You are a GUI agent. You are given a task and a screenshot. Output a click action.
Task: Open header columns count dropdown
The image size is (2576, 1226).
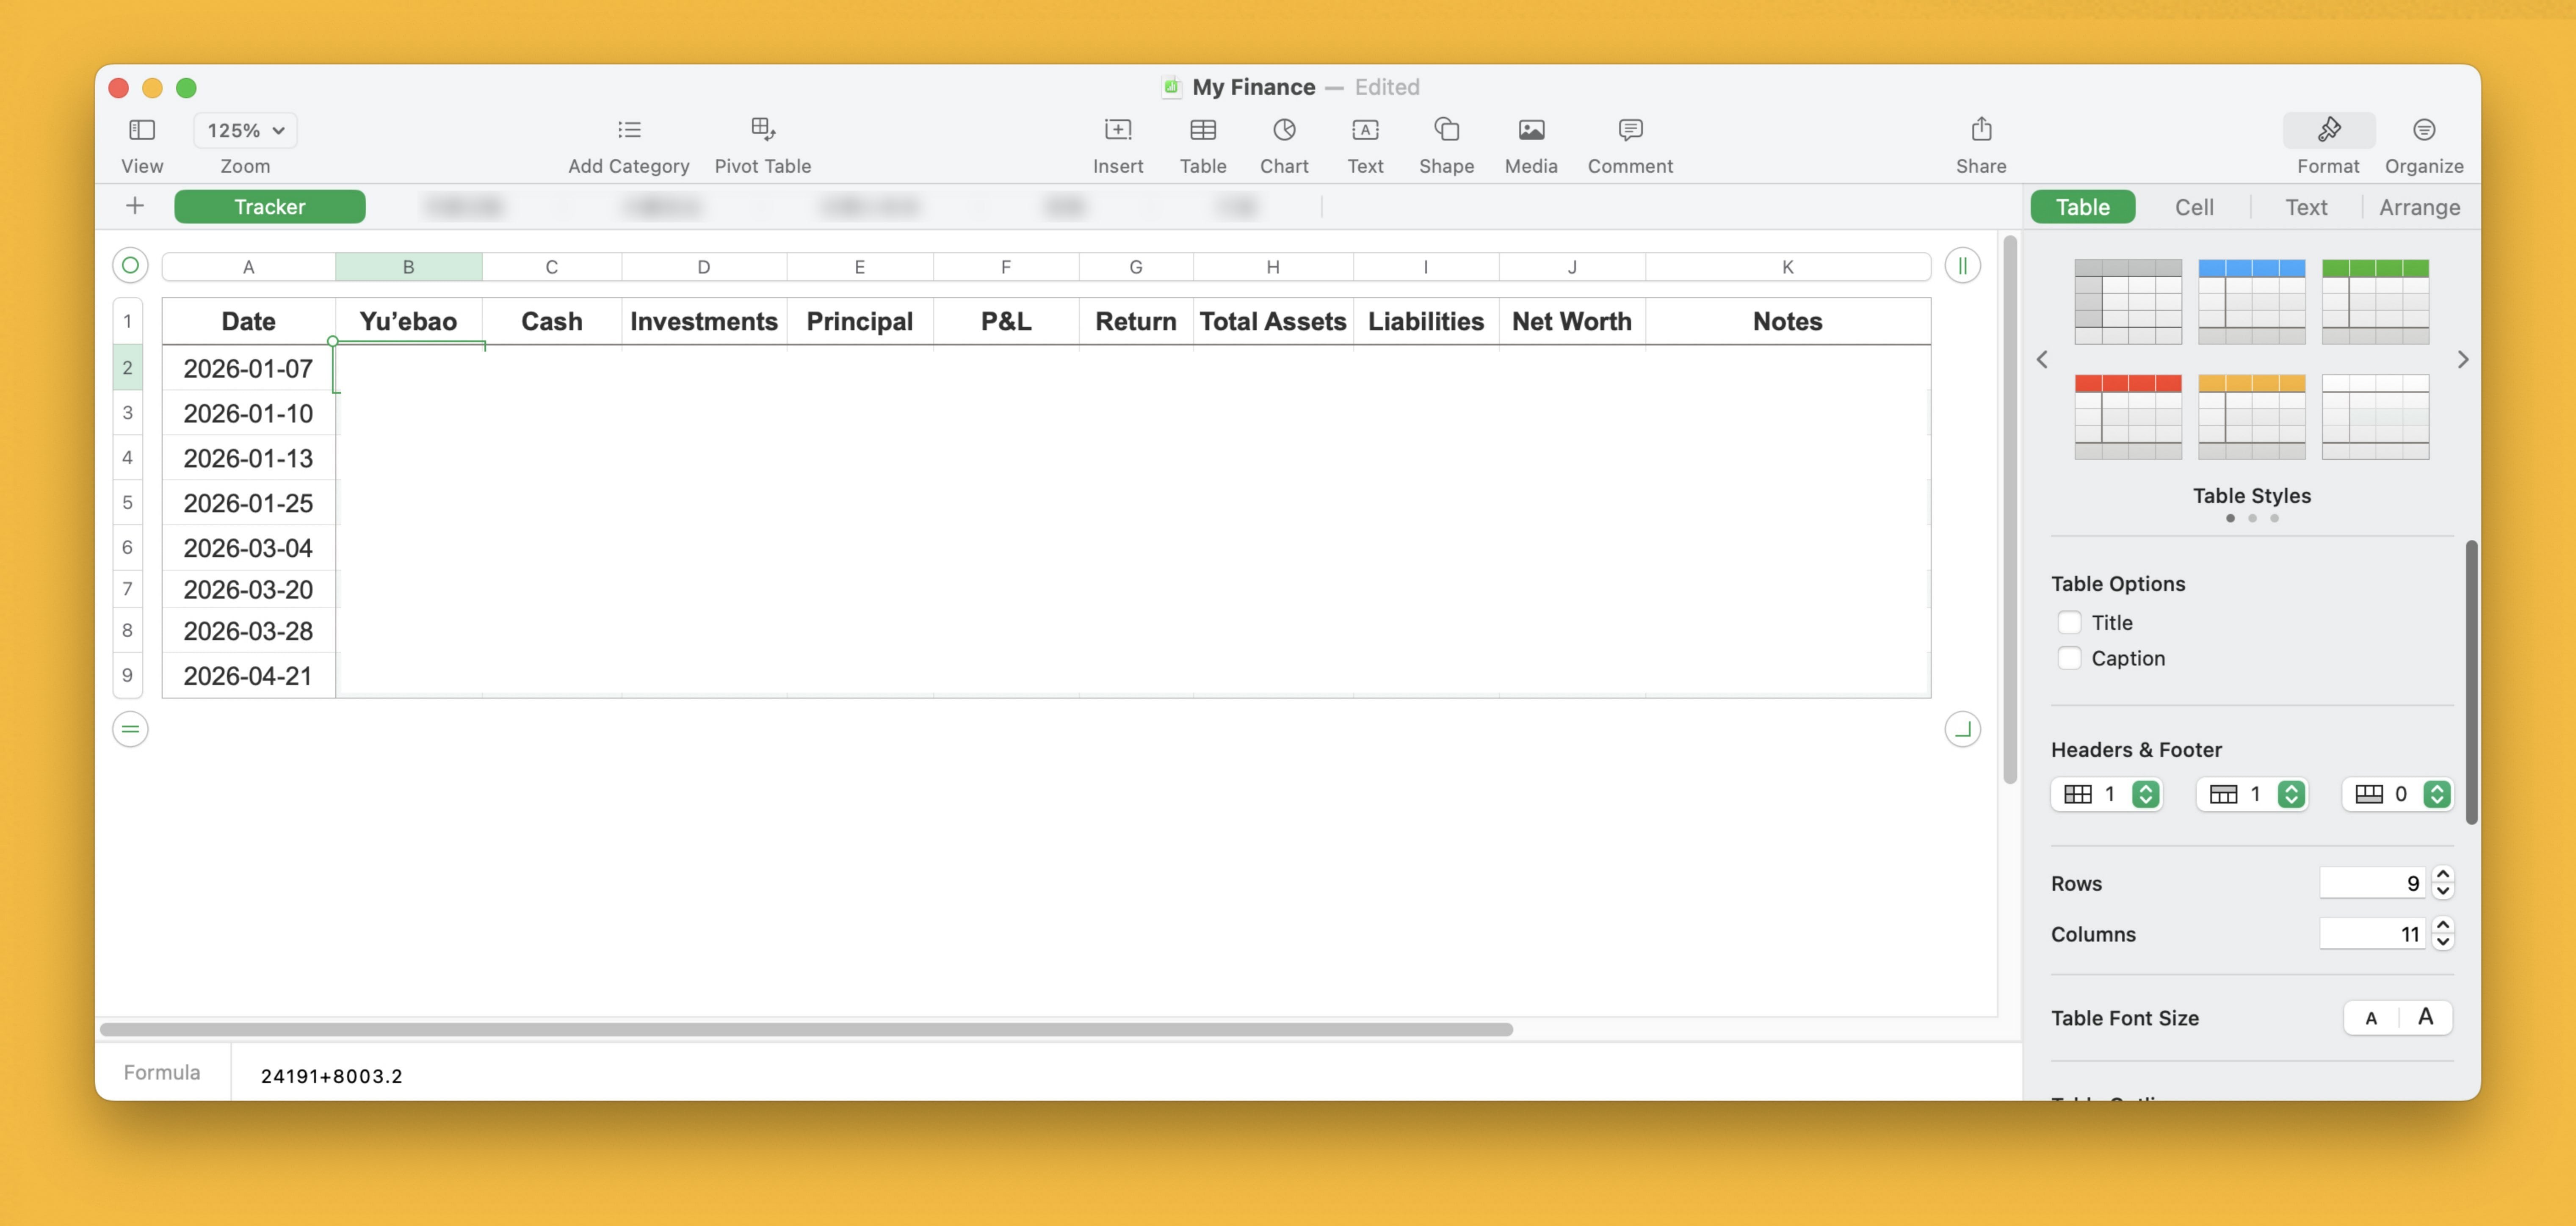[2107, 794]
